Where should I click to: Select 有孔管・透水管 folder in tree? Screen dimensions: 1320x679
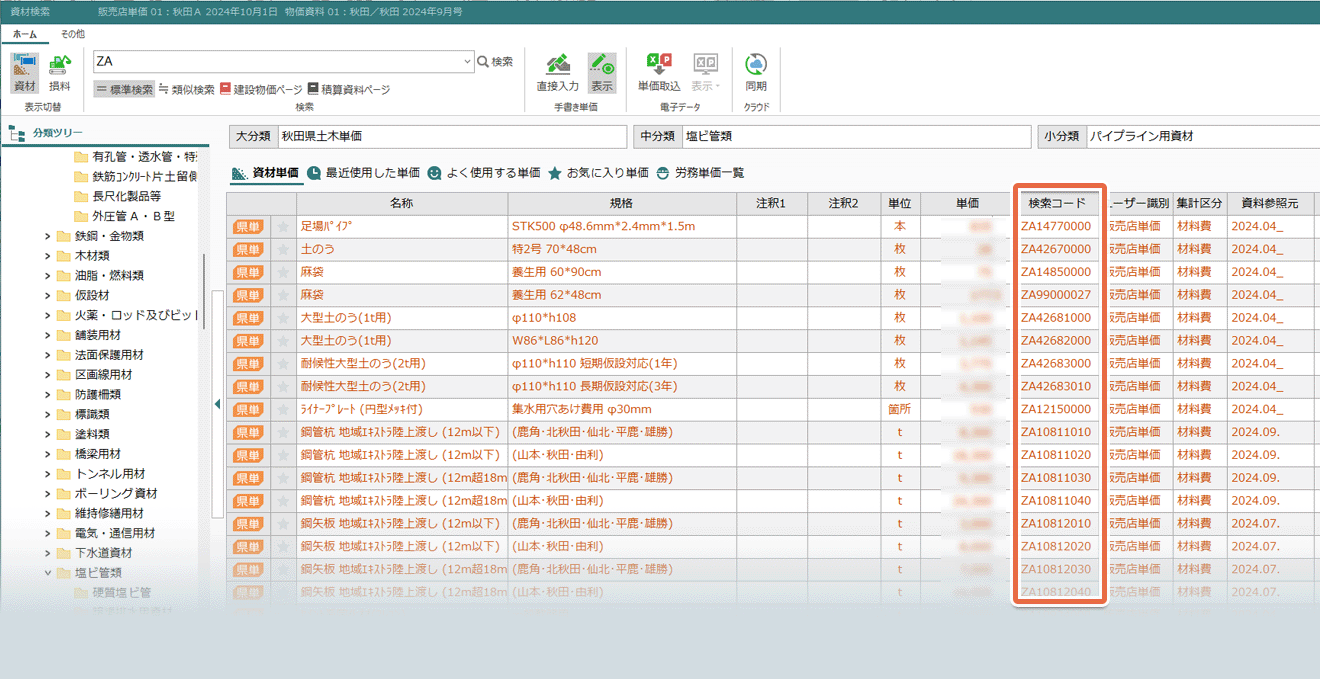[136, 157]
